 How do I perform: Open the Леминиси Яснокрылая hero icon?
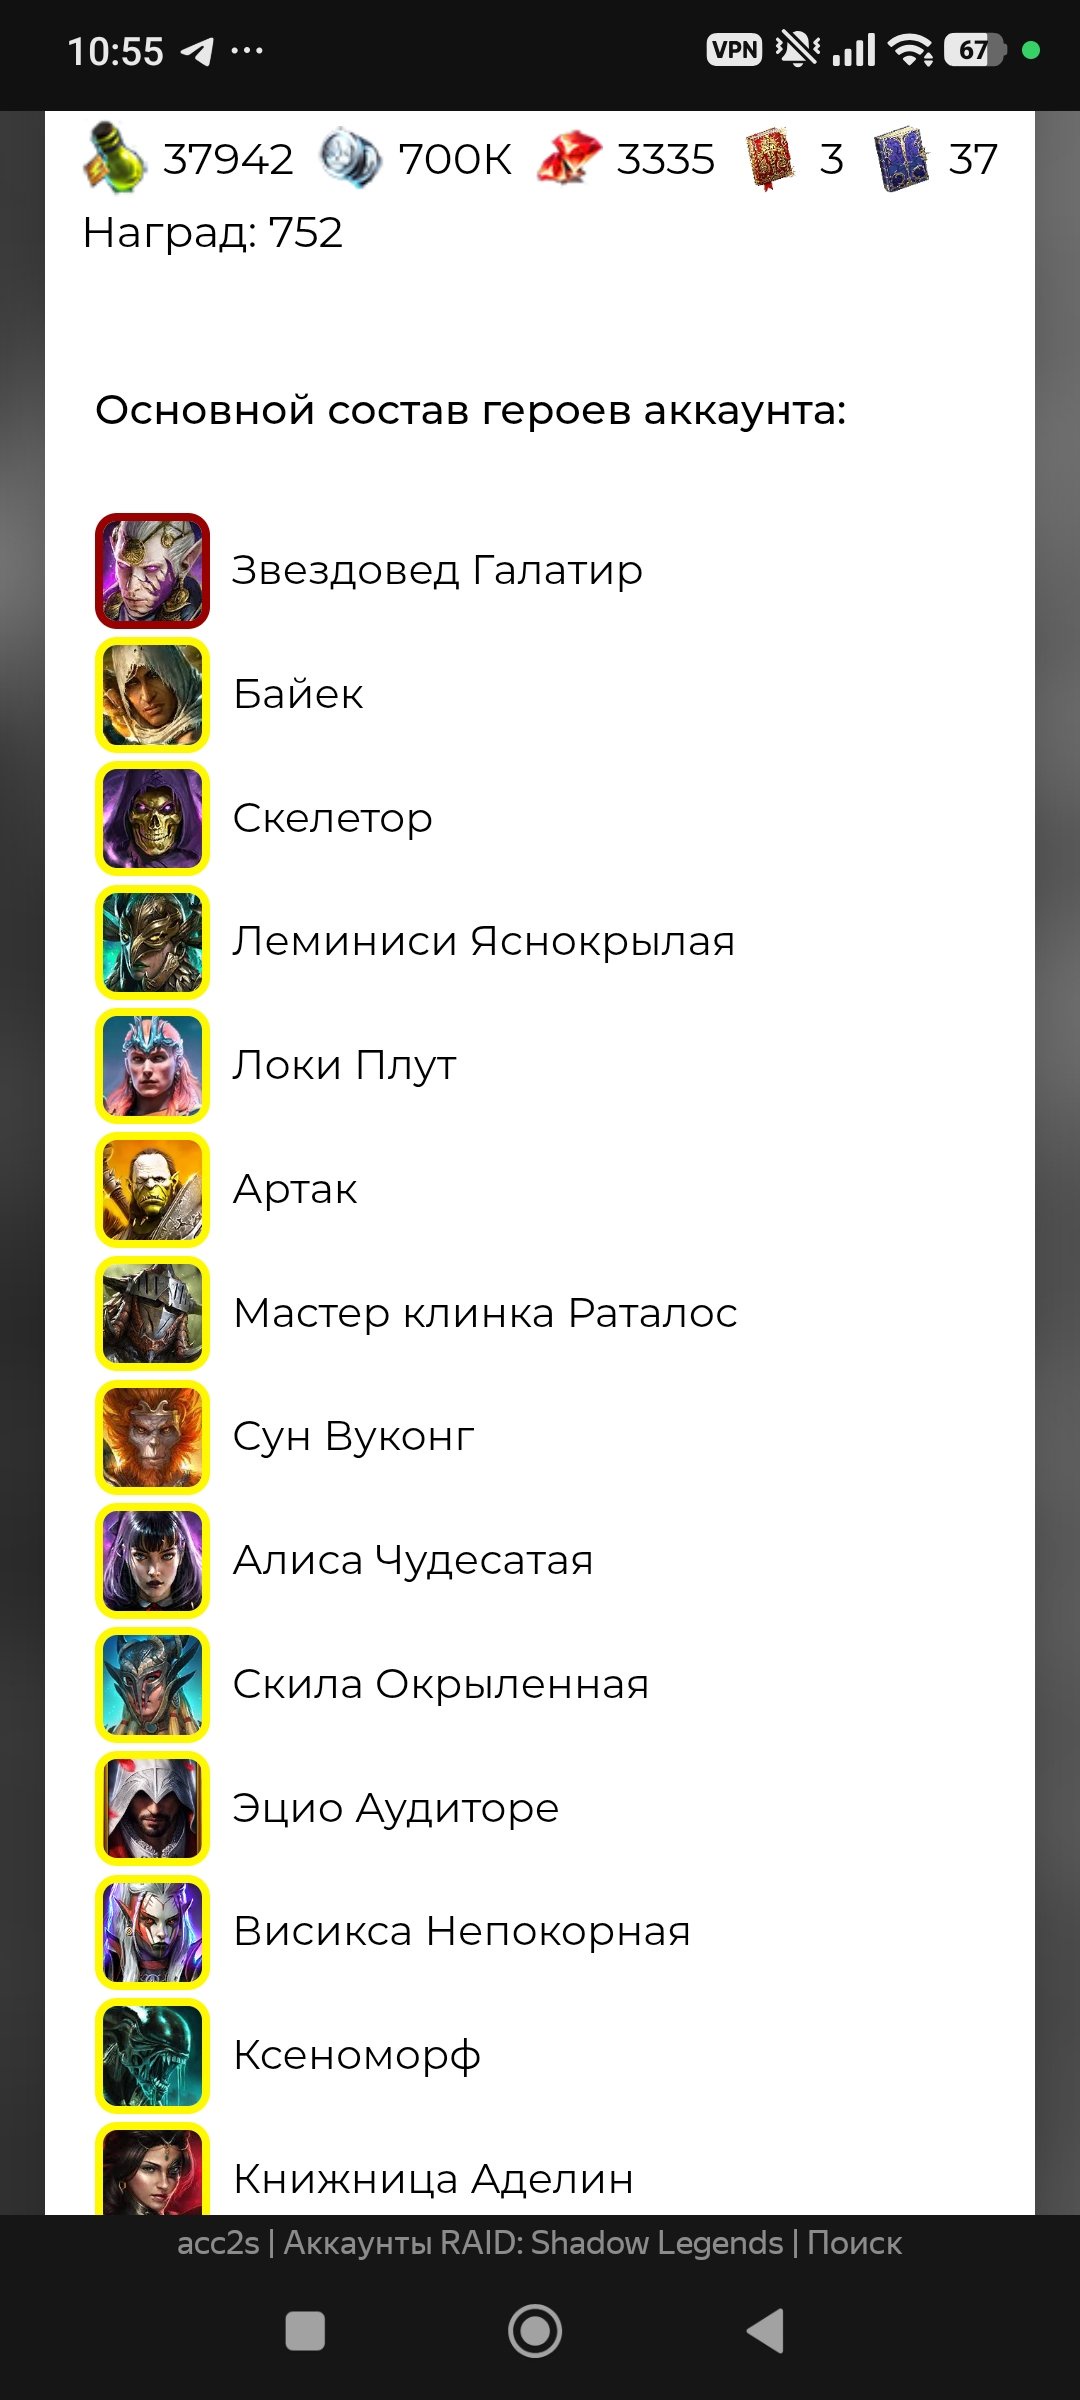pos(152,942)
